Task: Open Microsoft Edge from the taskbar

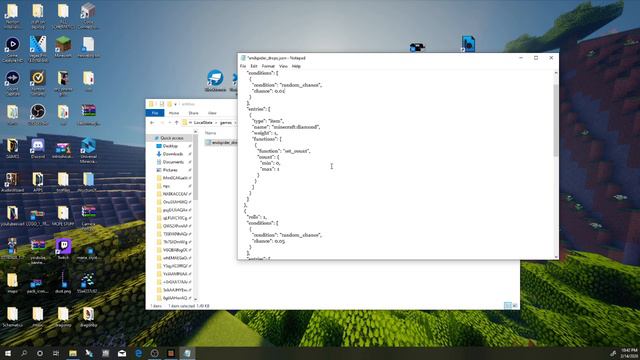Action: coord(138,353)
